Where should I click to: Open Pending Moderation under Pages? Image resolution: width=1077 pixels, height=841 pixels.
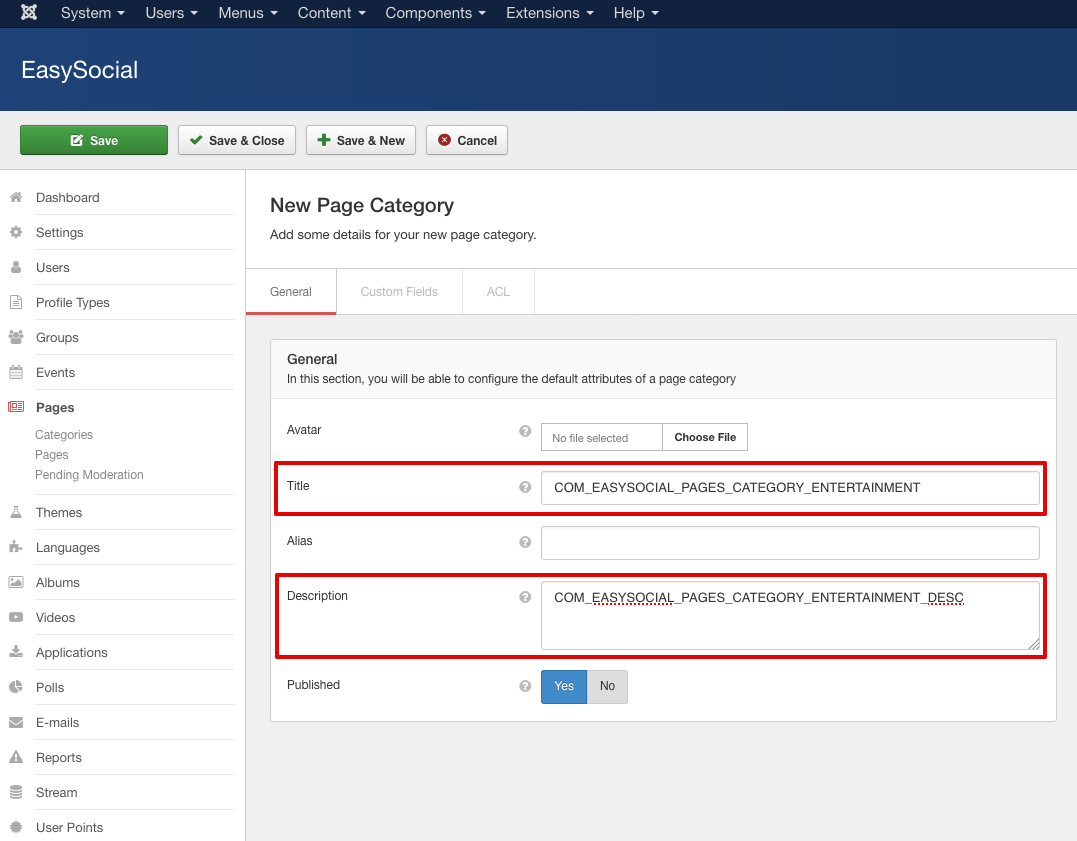point(89,475)
